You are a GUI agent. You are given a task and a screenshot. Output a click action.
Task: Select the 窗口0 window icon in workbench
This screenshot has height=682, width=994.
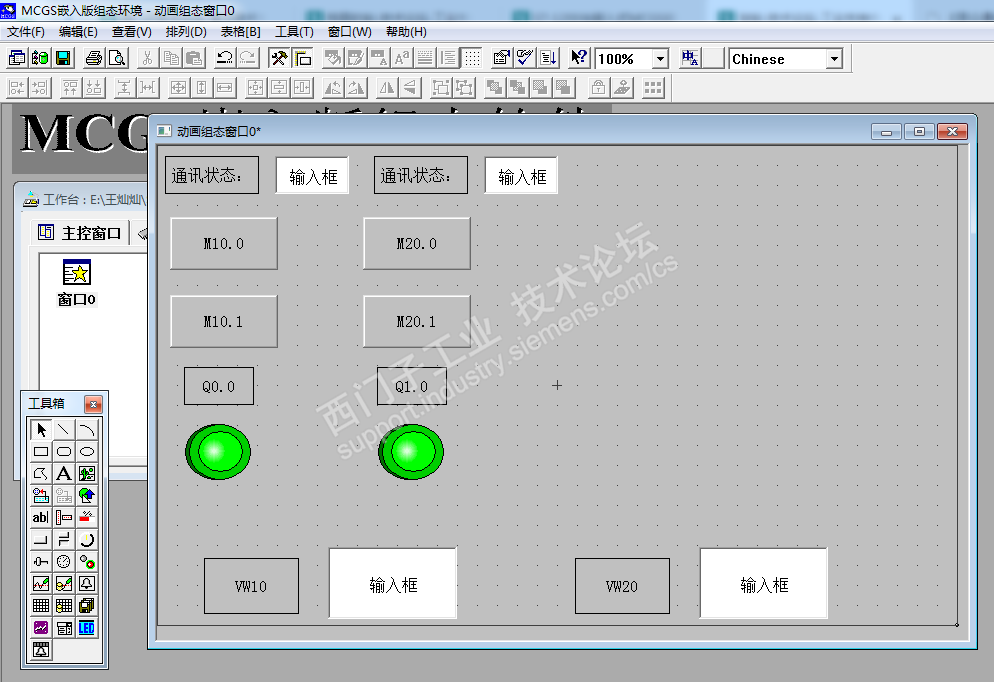point(77,283)
